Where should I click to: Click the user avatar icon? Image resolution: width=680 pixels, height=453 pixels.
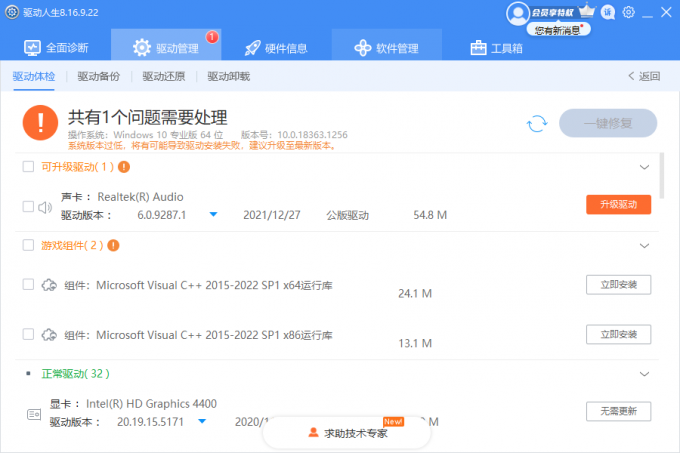pyautogui.click(x=517, y=13)
